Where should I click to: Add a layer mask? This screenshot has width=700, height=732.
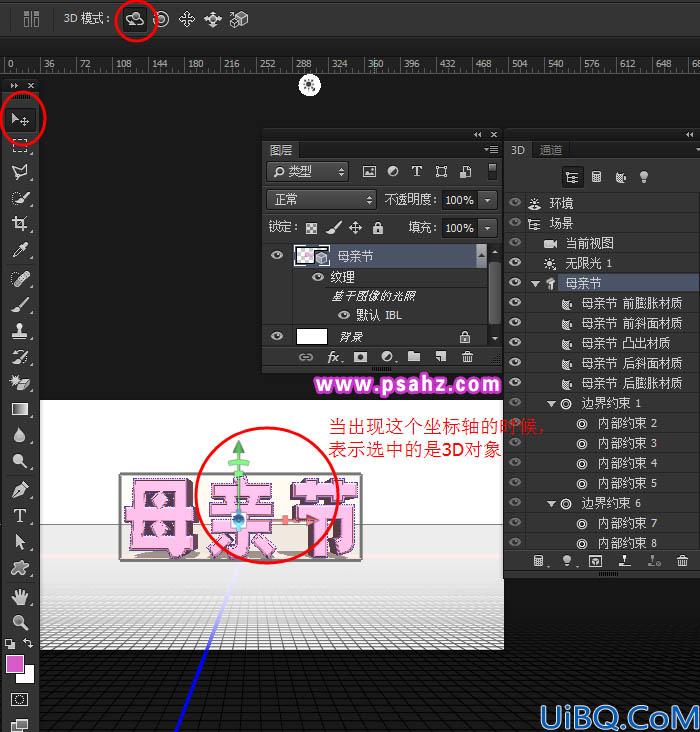(360, 357)
